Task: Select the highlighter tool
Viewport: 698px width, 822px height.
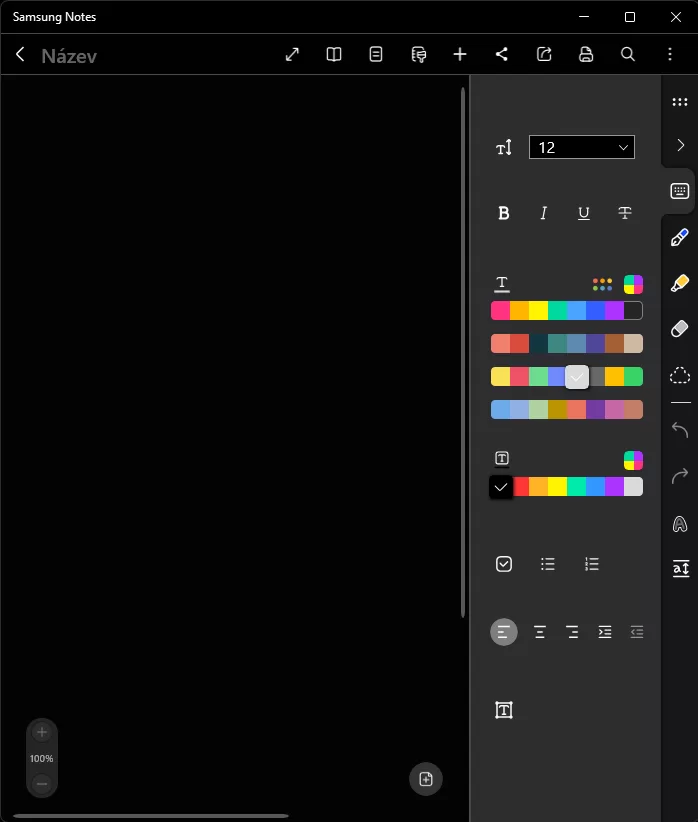Action: pyautogui.click(x=680, y=283)
